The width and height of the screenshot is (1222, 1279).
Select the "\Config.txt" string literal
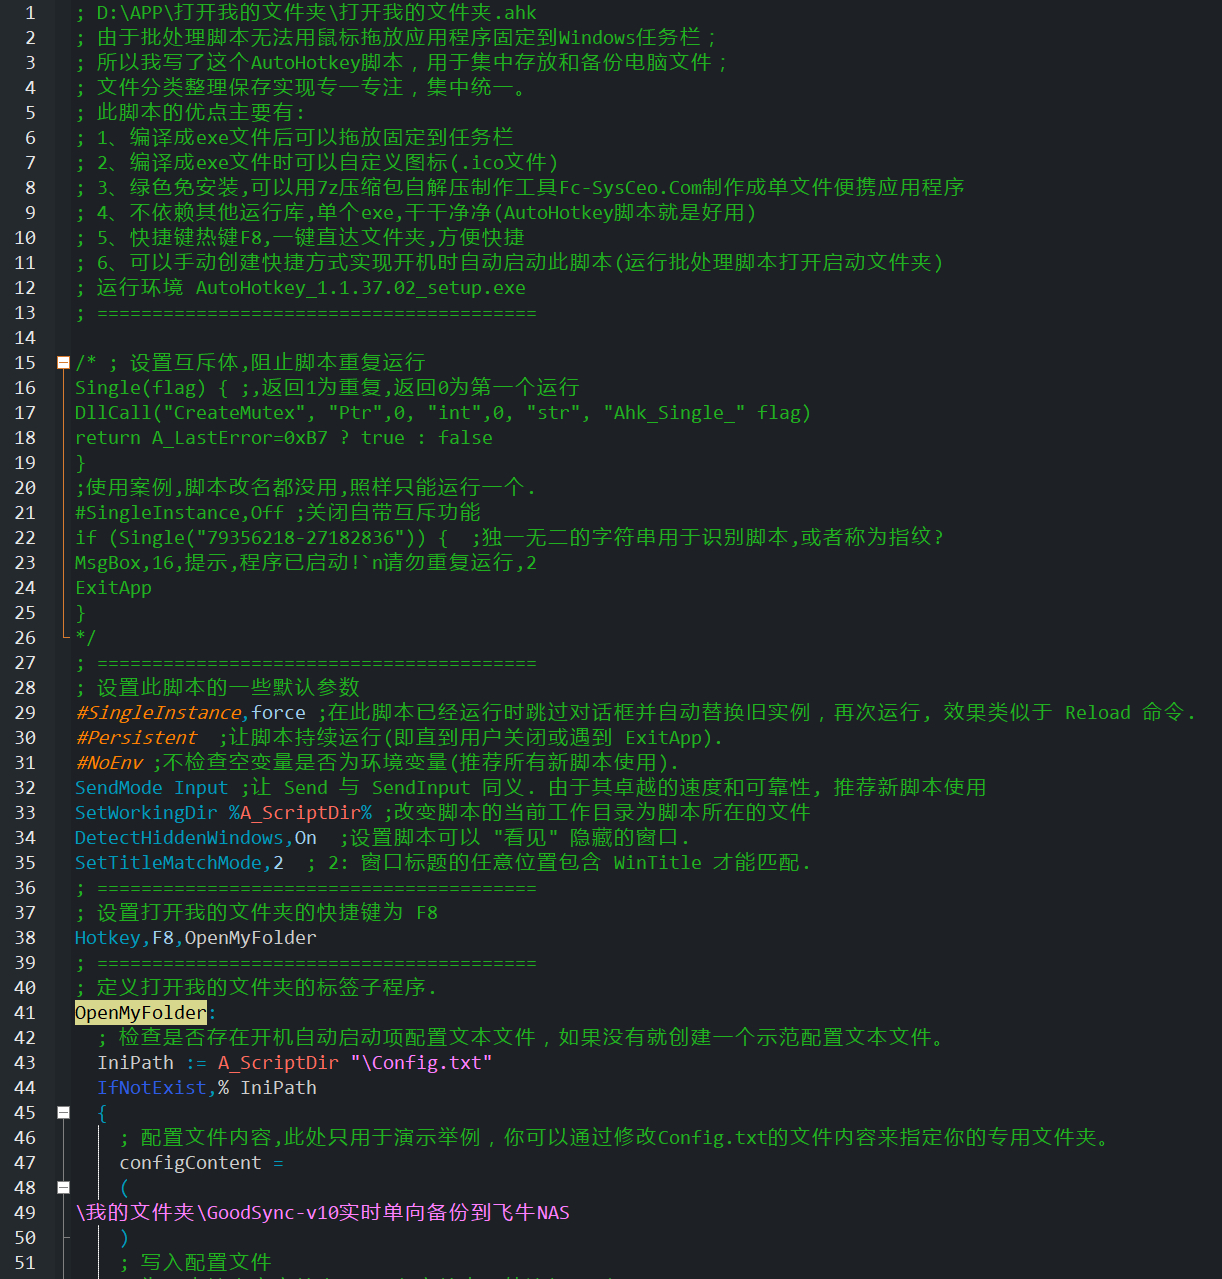[x=422, y=1062]
